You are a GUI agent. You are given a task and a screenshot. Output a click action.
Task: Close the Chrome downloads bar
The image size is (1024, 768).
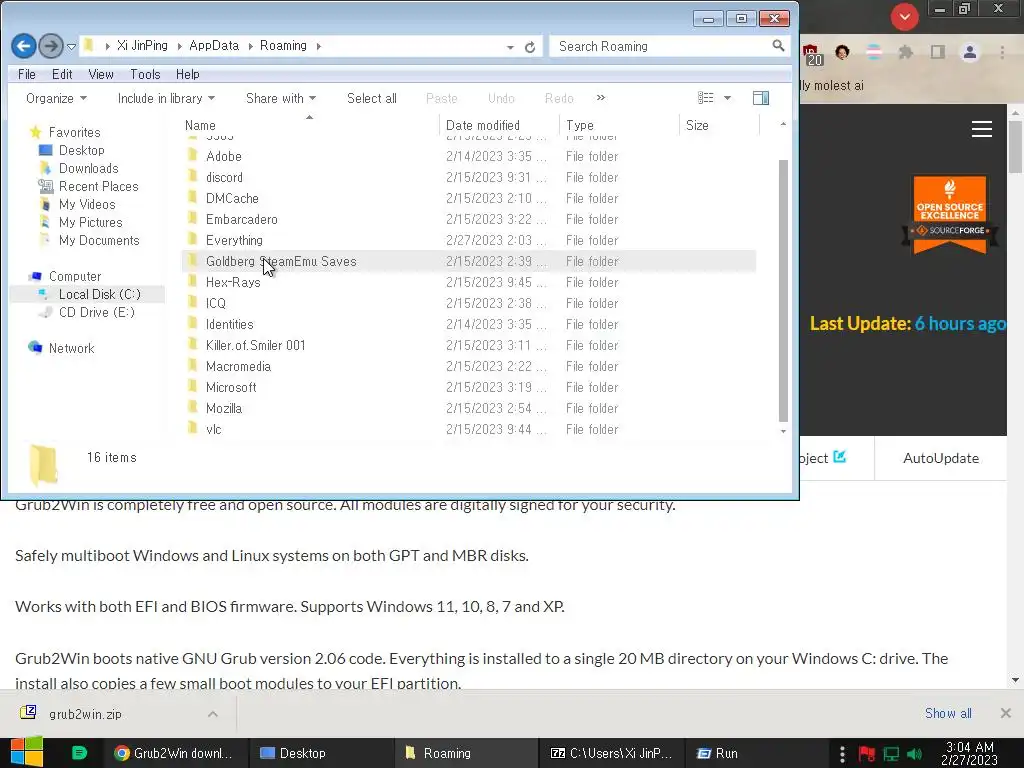click(x=1006, y=713)
